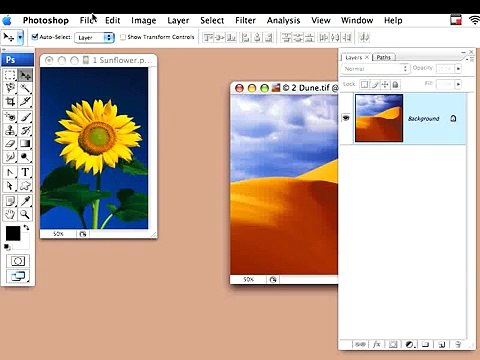This screenshot has height=360, width=480.
Task: Open the Fill slider arrow
Action: [x=458, y=84]
